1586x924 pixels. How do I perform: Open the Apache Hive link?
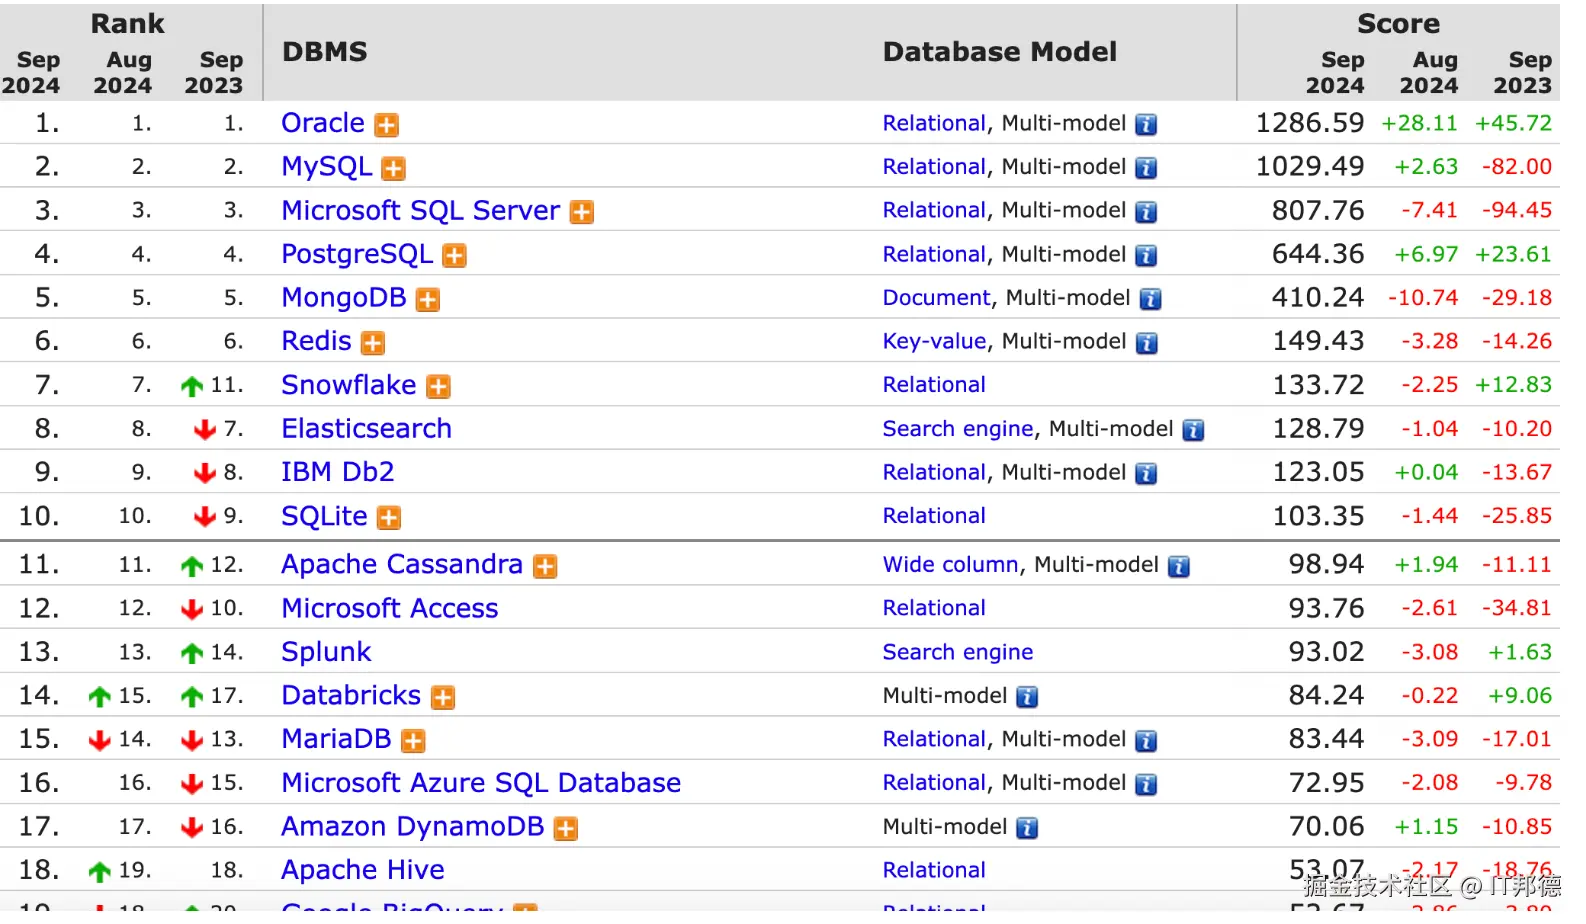point(362,870)
